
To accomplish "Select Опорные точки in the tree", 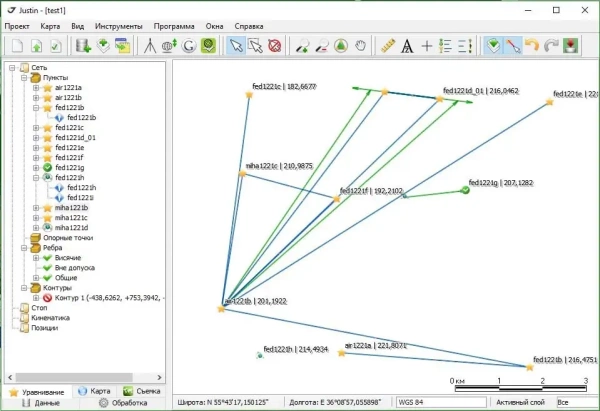I will point(68,238).
